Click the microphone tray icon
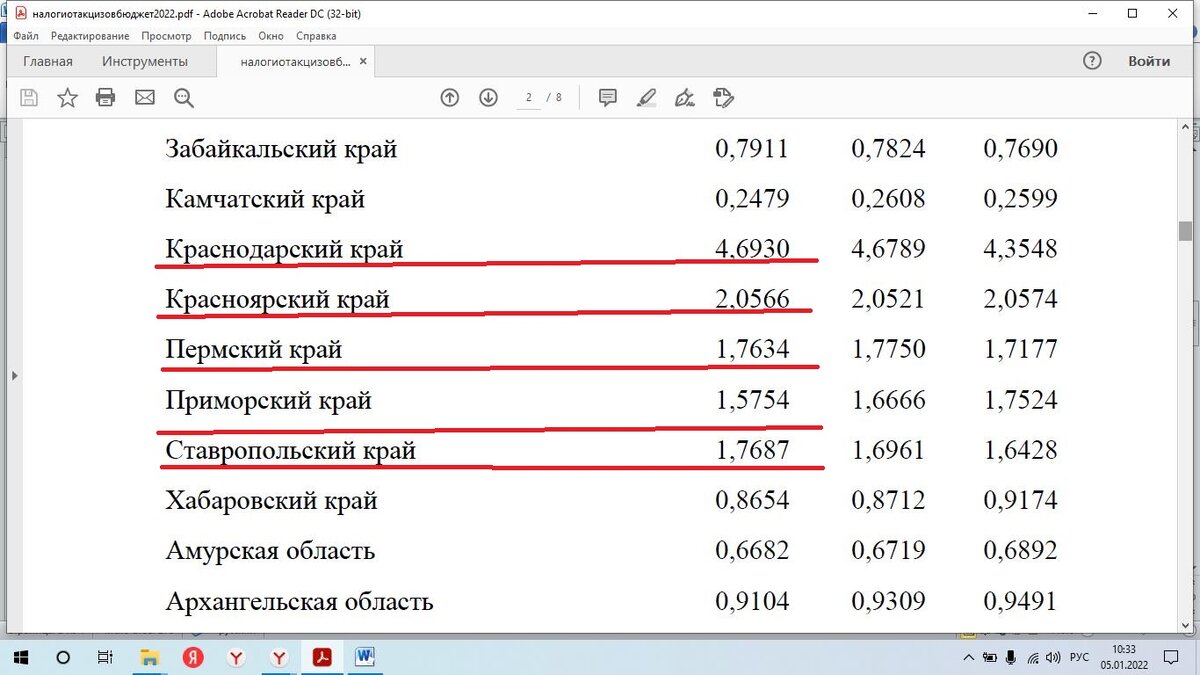This screenshot has height=675, width=1200. pos(1011,658)
